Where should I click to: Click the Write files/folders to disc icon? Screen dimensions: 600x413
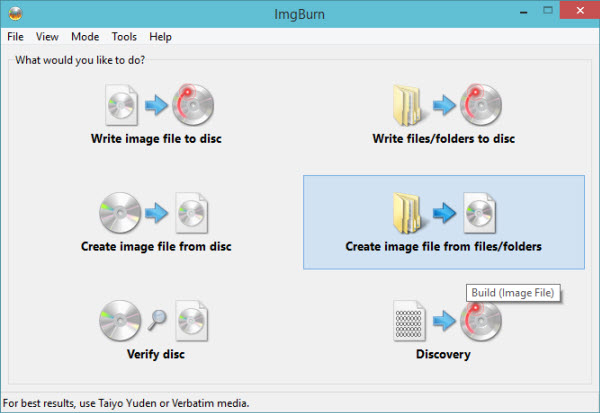pos(447,105)
